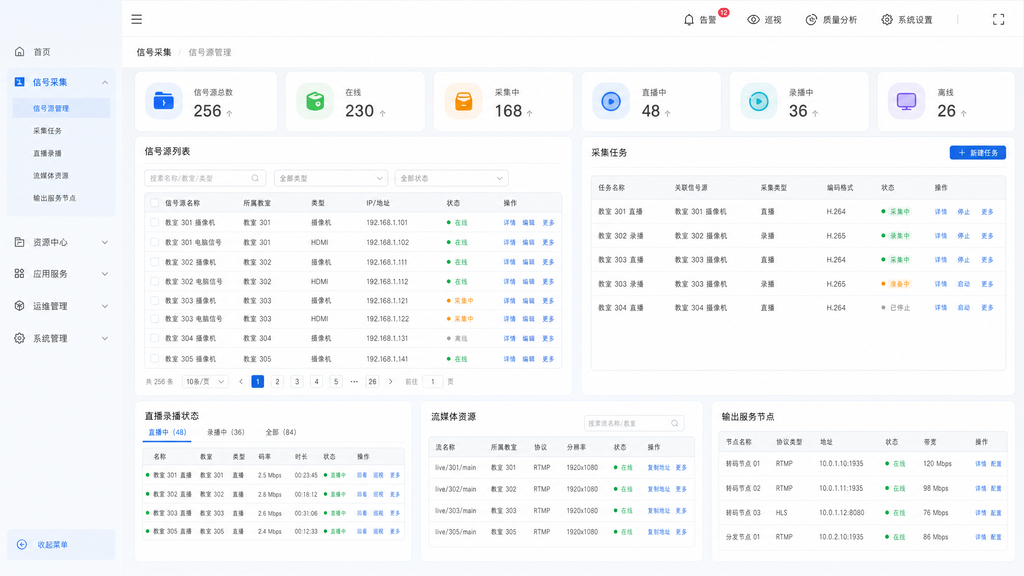
Task: Click the pagination ellipsis jump icon
Action: coord(354,381)
